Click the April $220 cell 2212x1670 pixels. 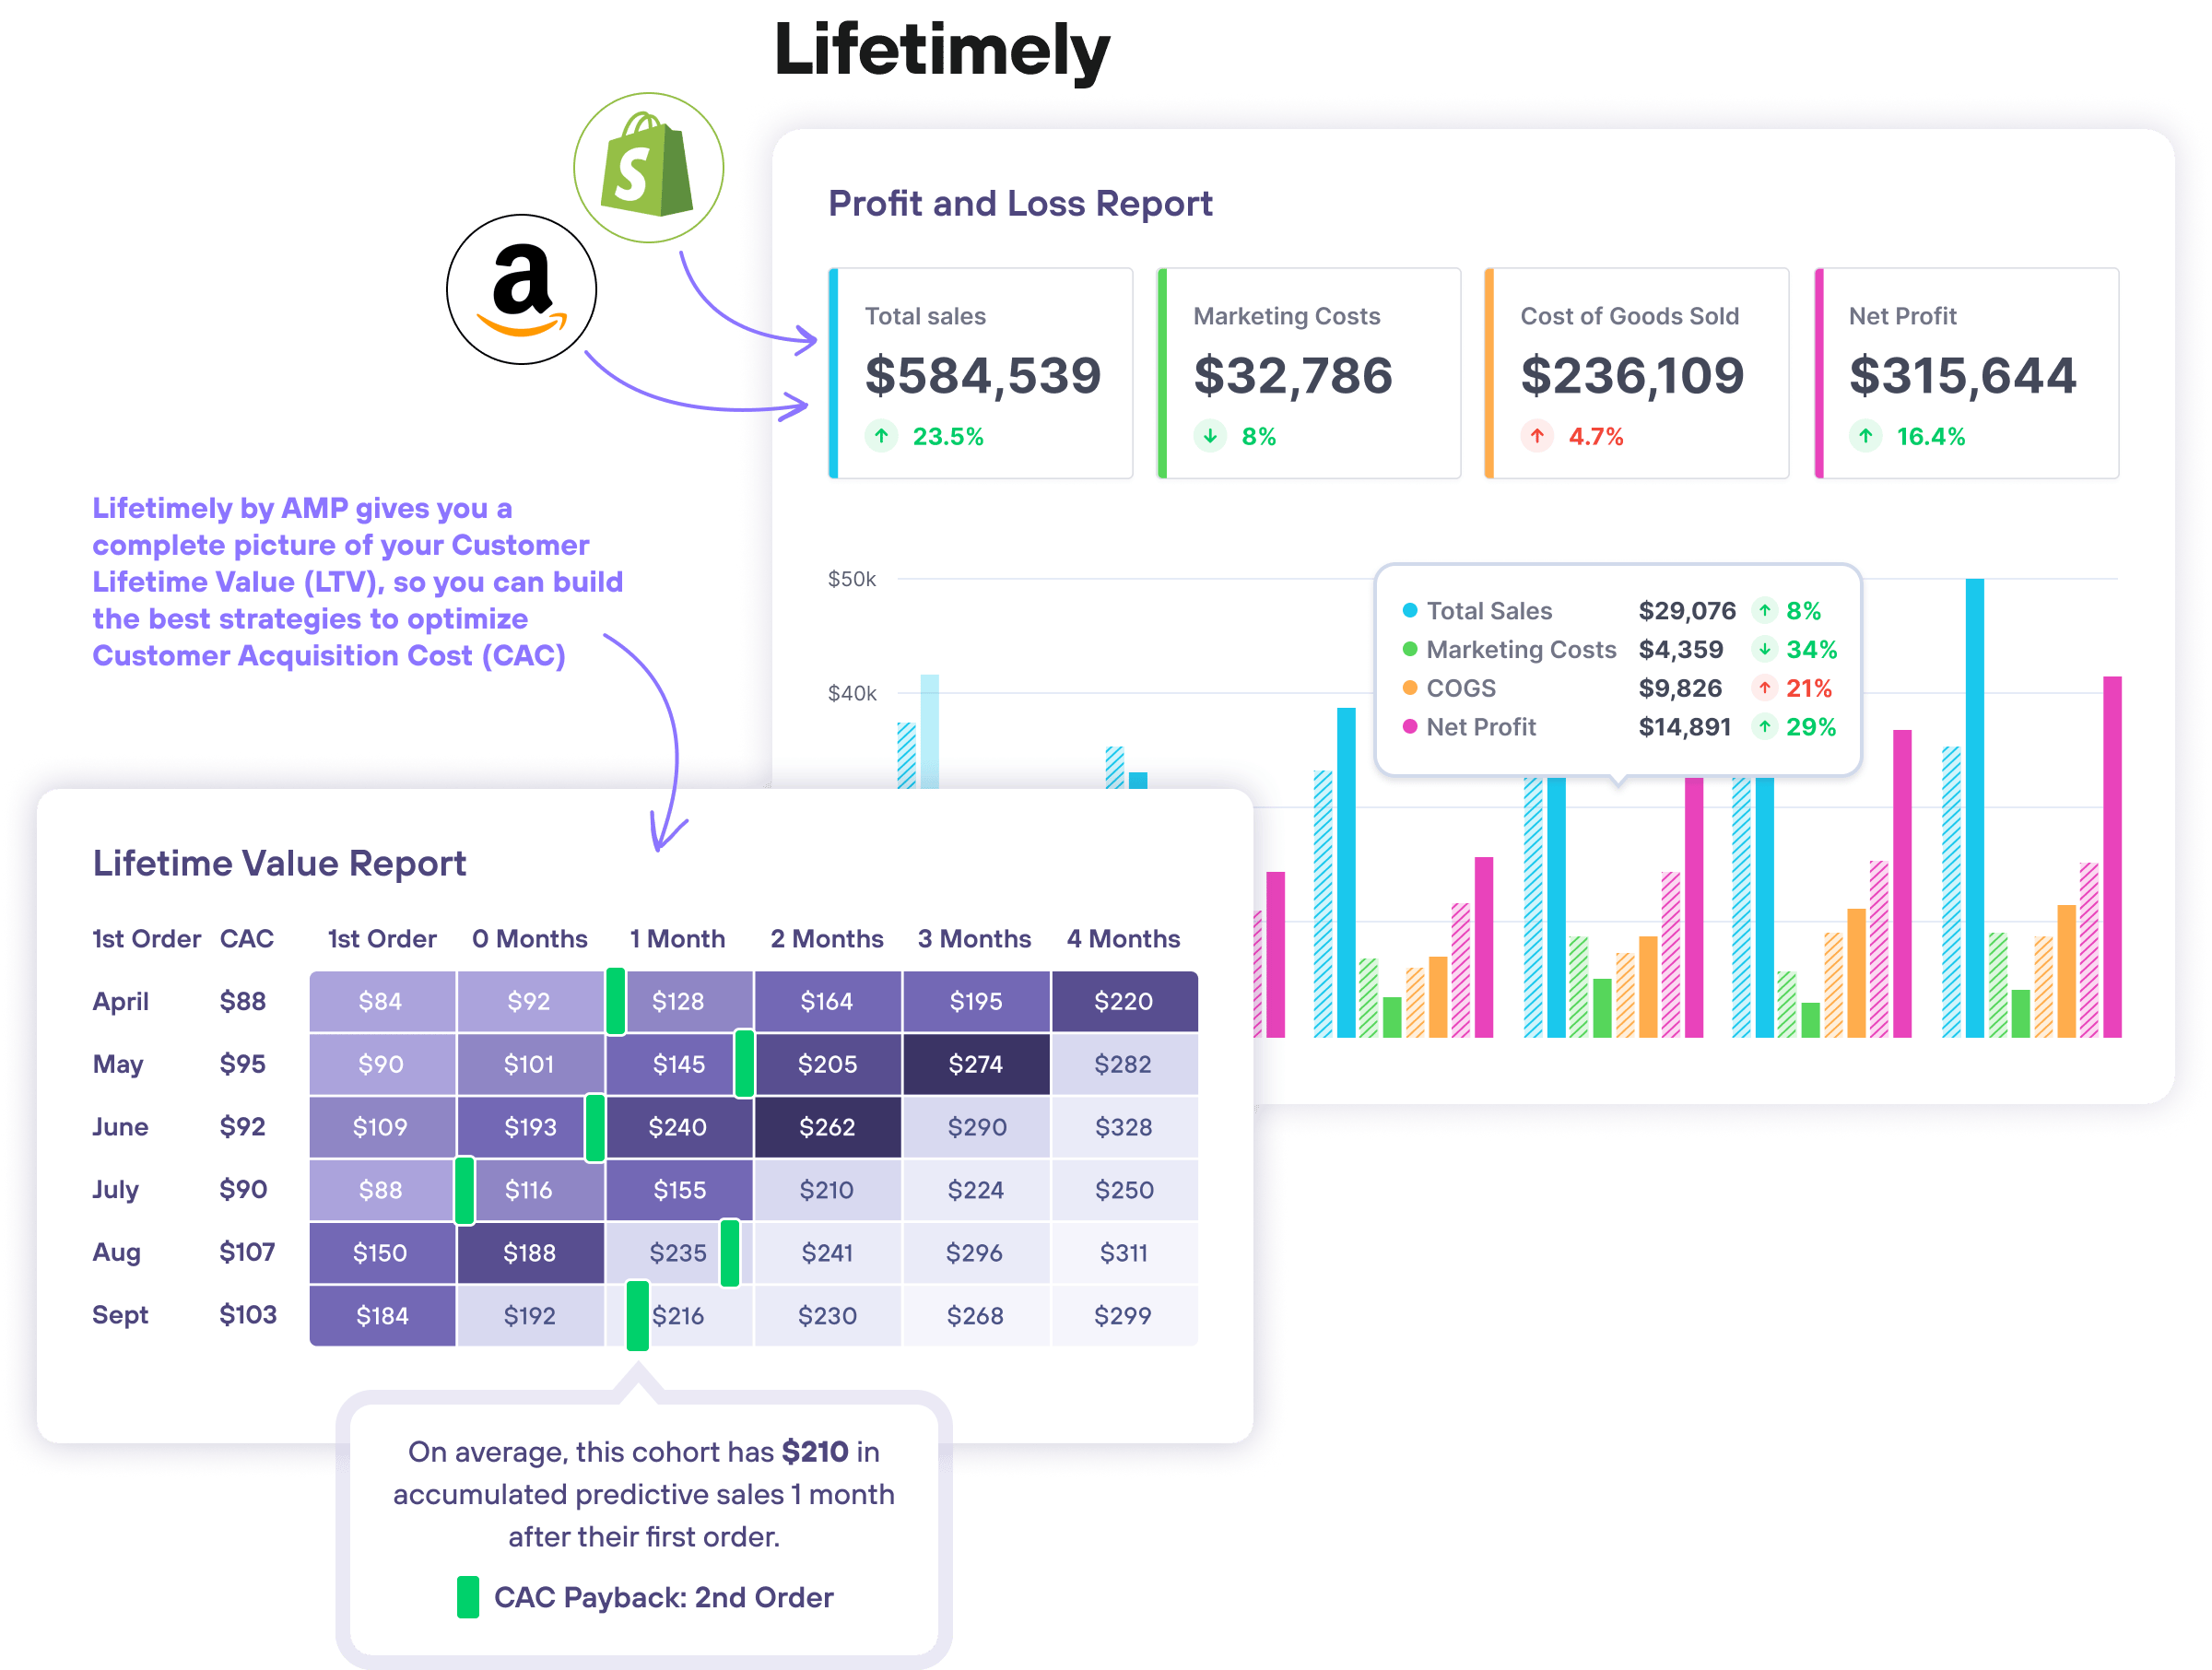[1125, 1002]
